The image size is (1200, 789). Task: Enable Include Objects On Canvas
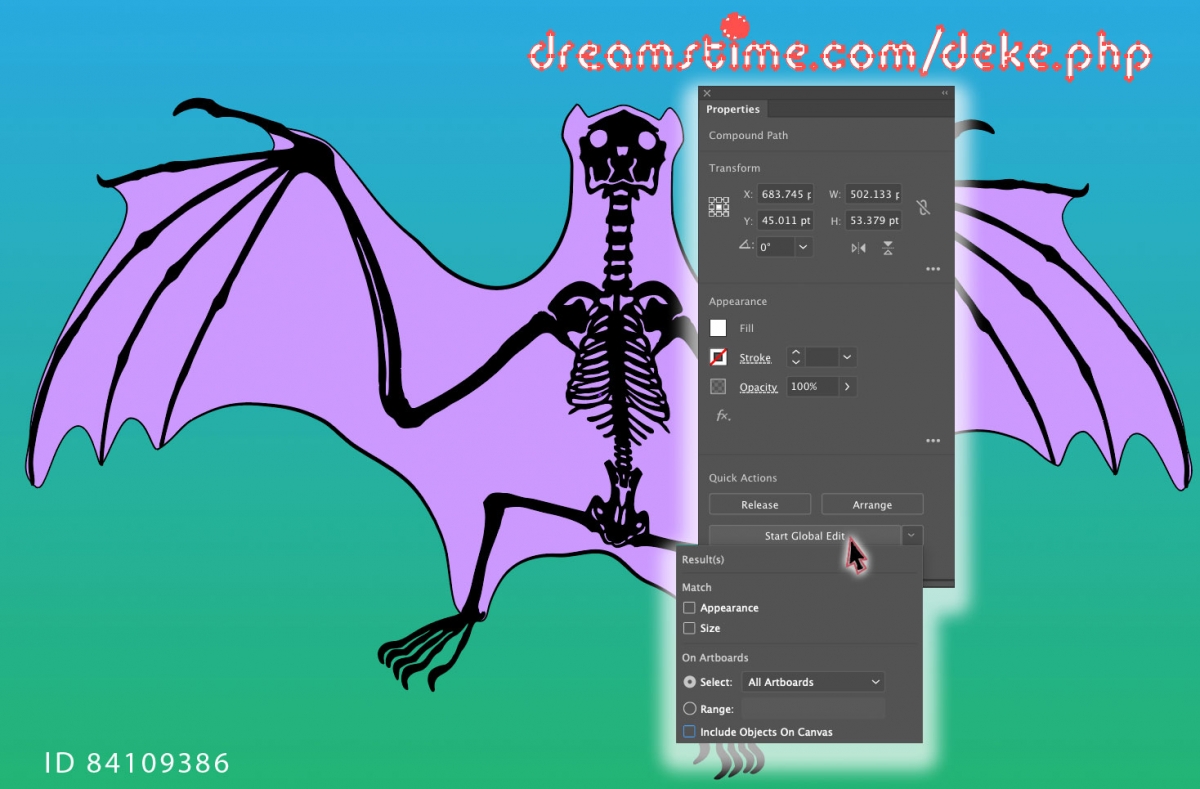pos(689,731)
